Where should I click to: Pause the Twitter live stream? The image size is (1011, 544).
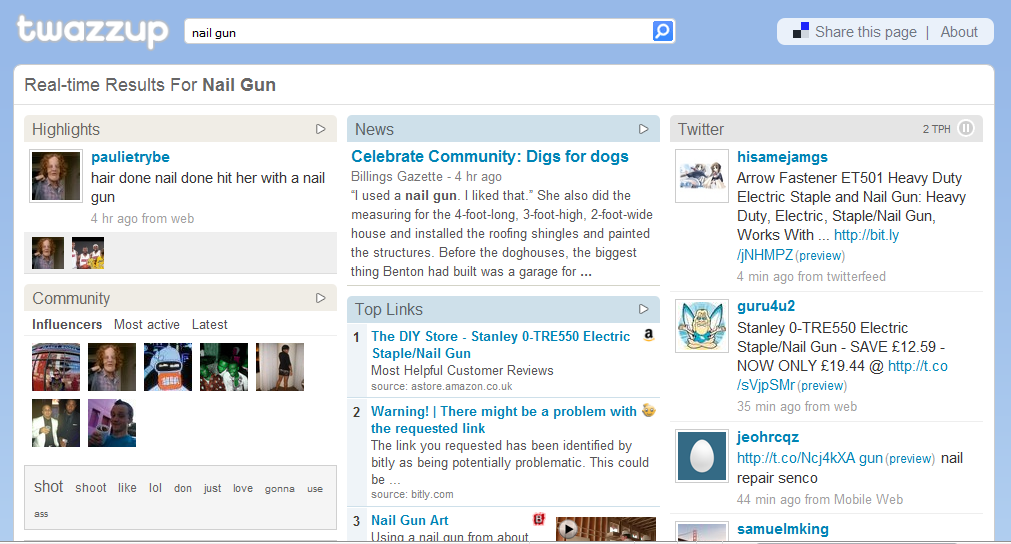coord(966,128)
